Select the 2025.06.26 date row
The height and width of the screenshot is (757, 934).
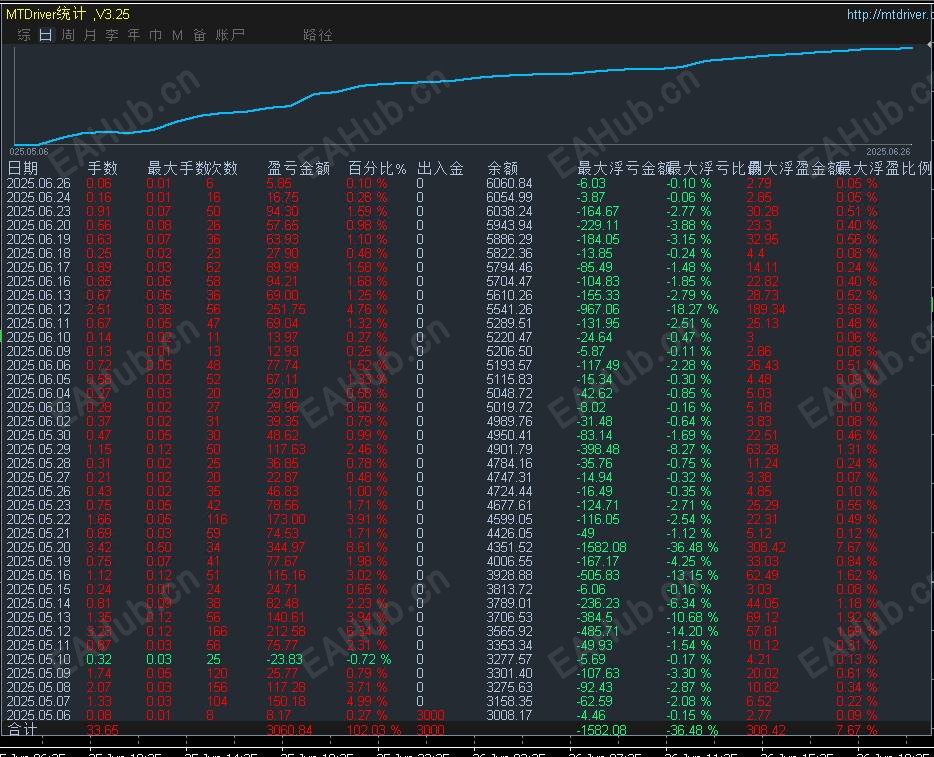(x=39, y=183)
